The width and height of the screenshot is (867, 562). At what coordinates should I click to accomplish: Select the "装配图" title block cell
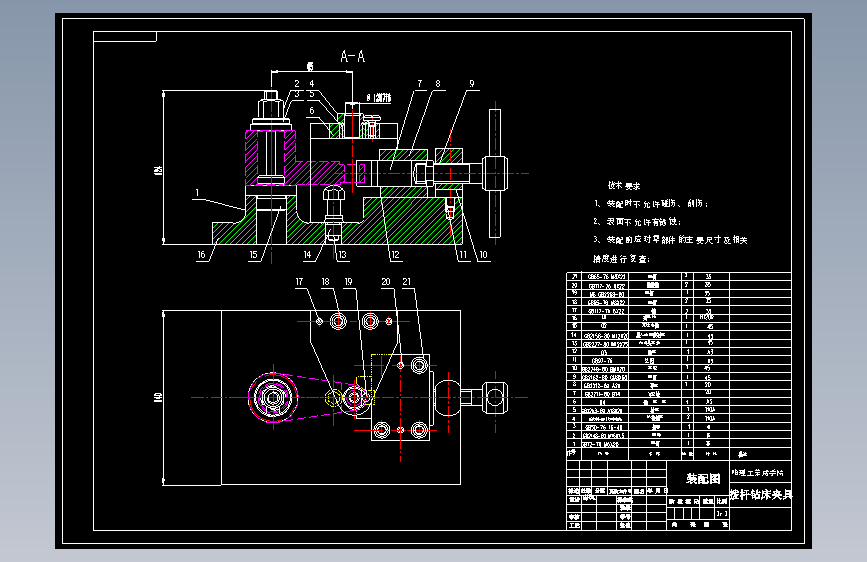pos(698,478)
